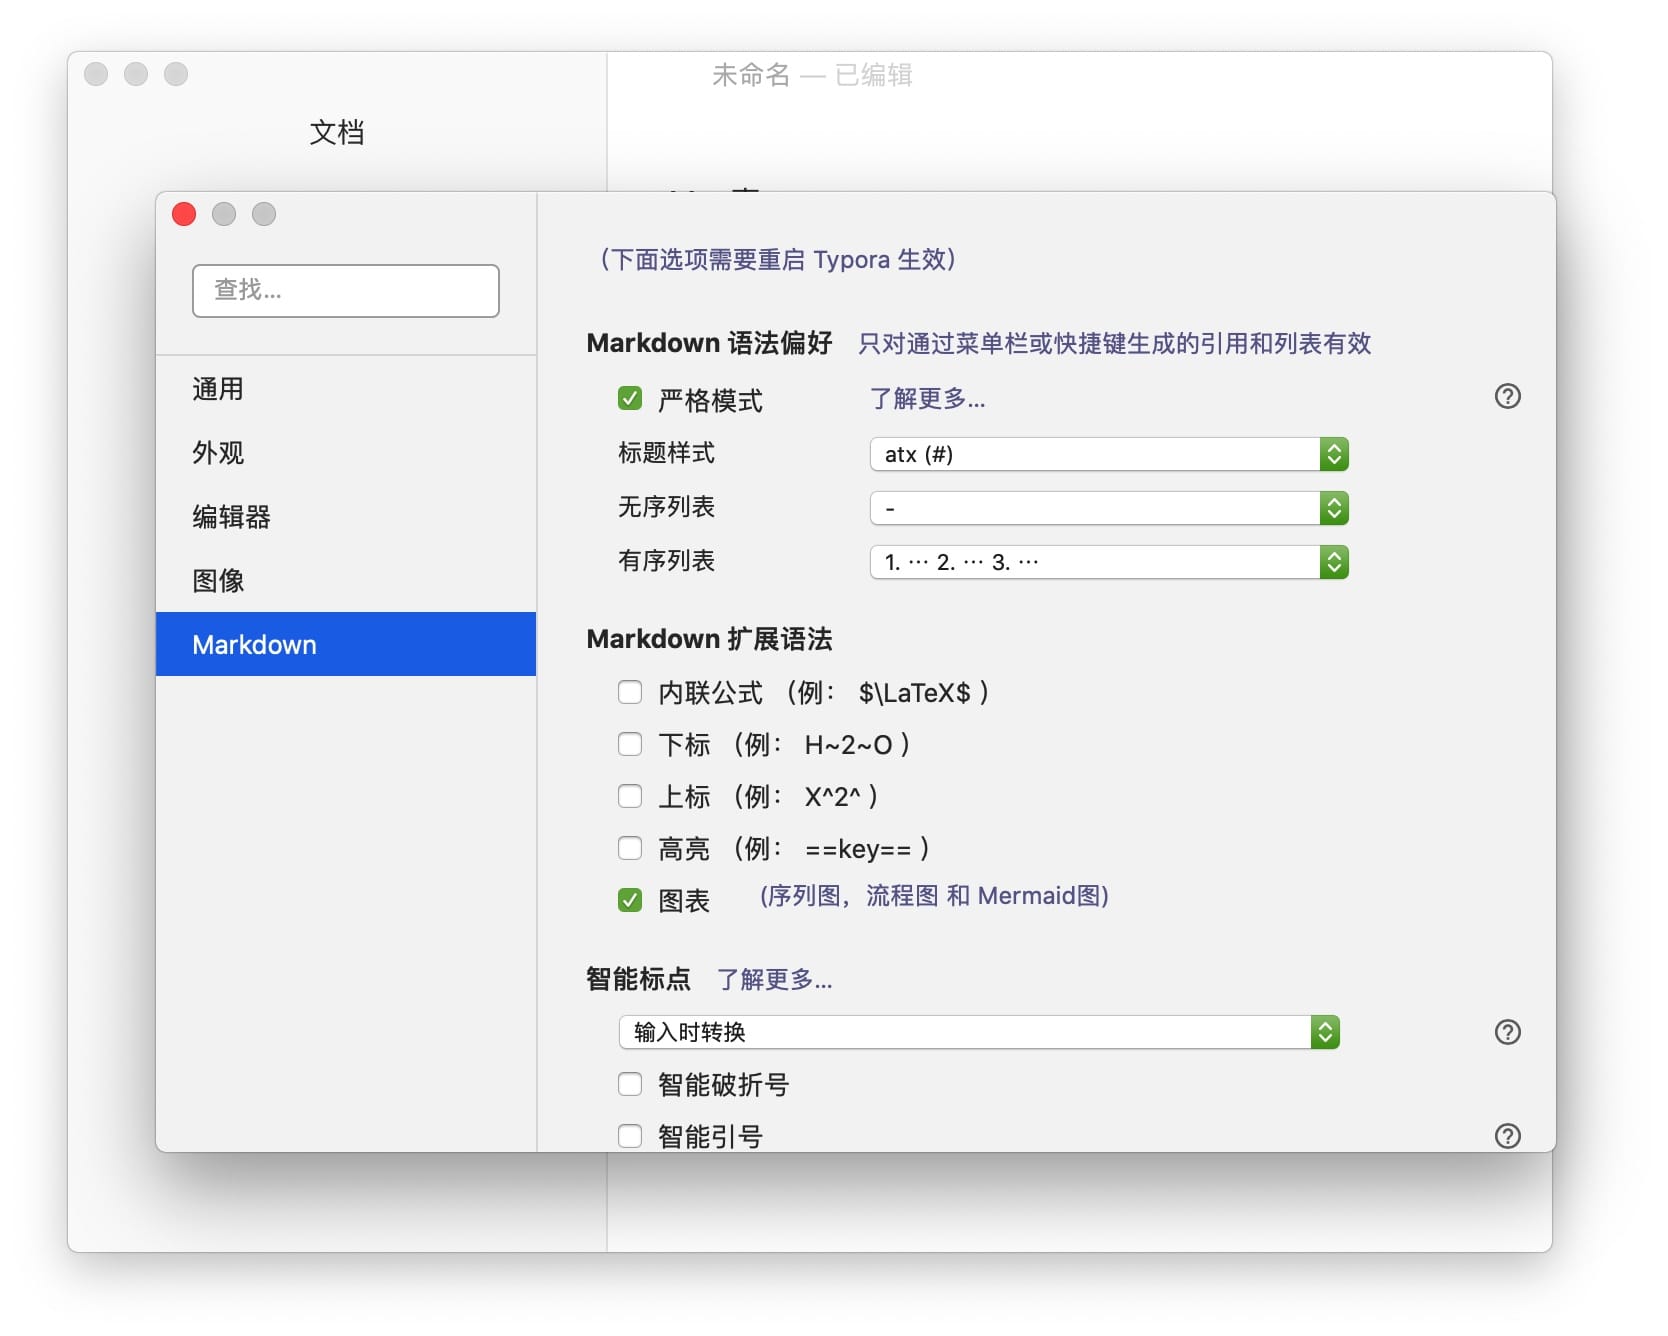The image size is (1668, 1336).
Task: Click the 查找 search field
Action: (346, 291)
